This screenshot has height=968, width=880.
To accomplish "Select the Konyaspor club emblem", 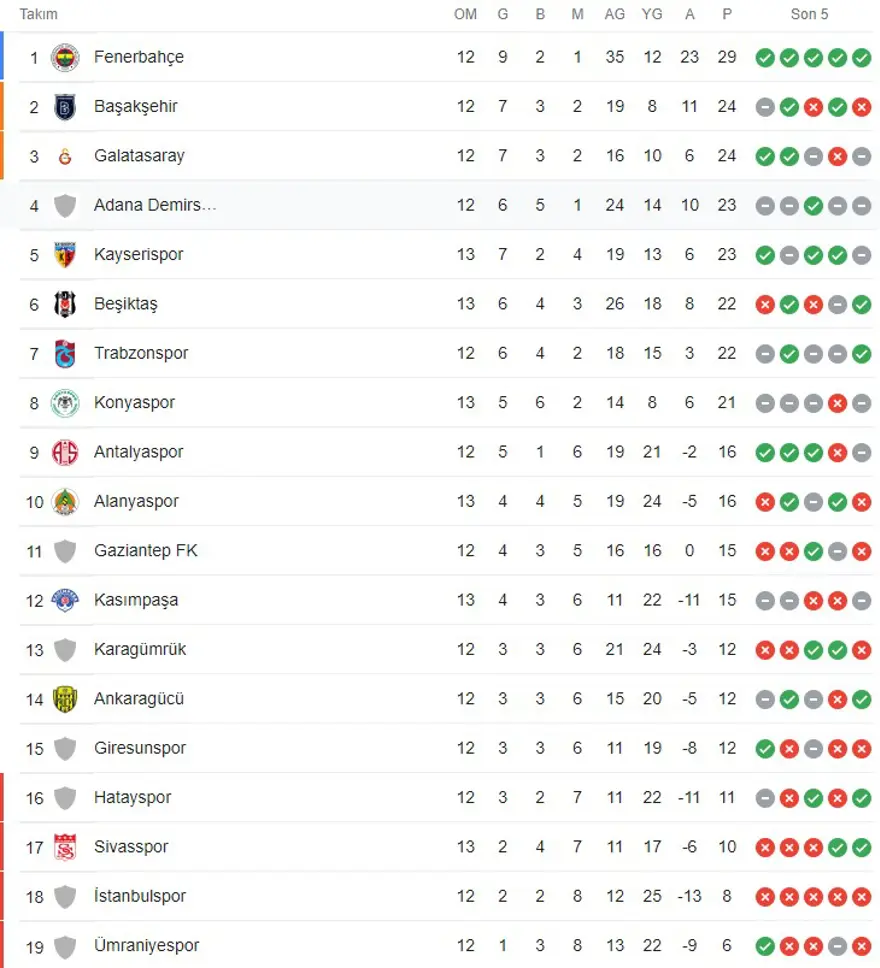I will (65, 403).
